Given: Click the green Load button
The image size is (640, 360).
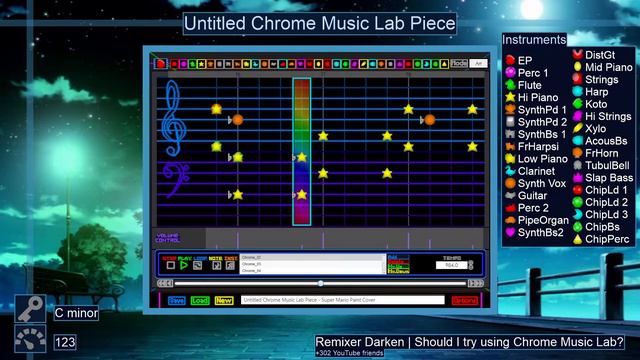Looking at the screenshot, I should click(x=200, y=300).
